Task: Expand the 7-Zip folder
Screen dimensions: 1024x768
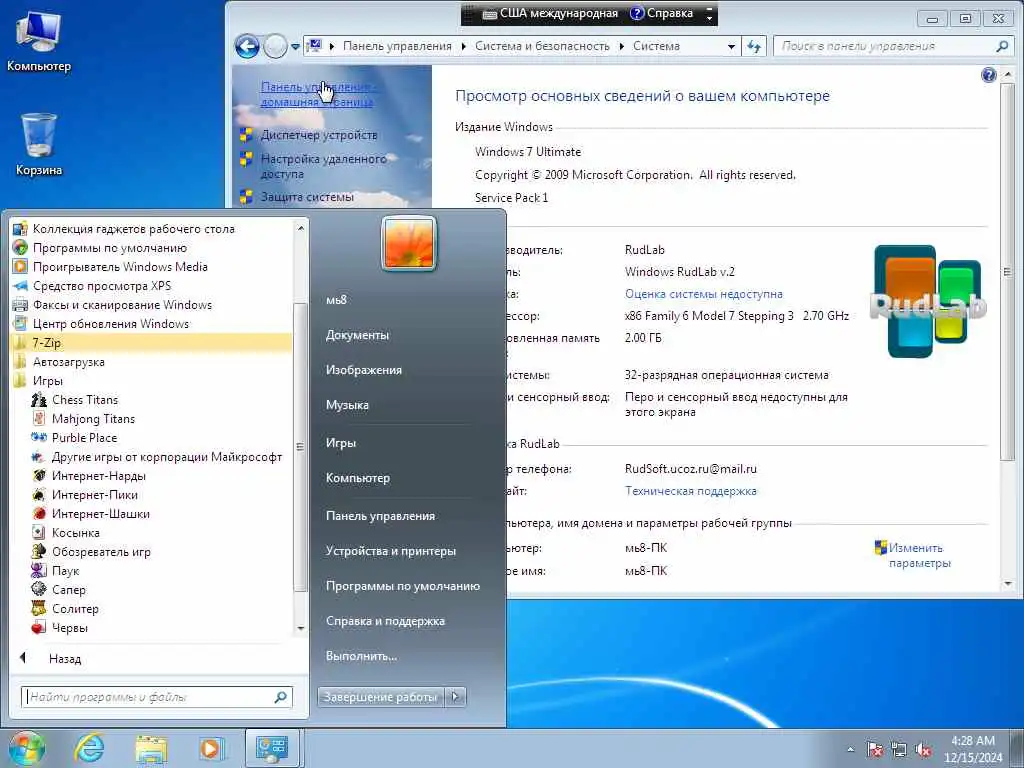Action: pyautogui.click(x=151, y=342)
